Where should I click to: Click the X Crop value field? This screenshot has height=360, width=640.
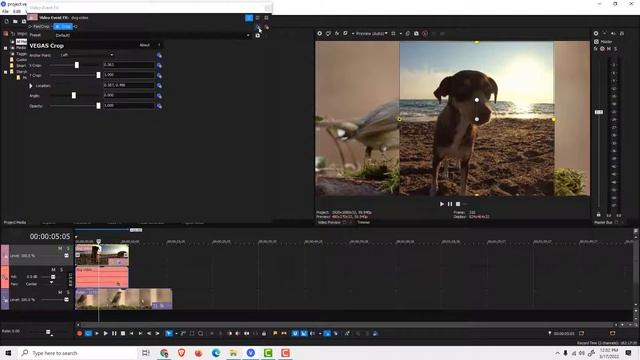[x=129, y=65]
